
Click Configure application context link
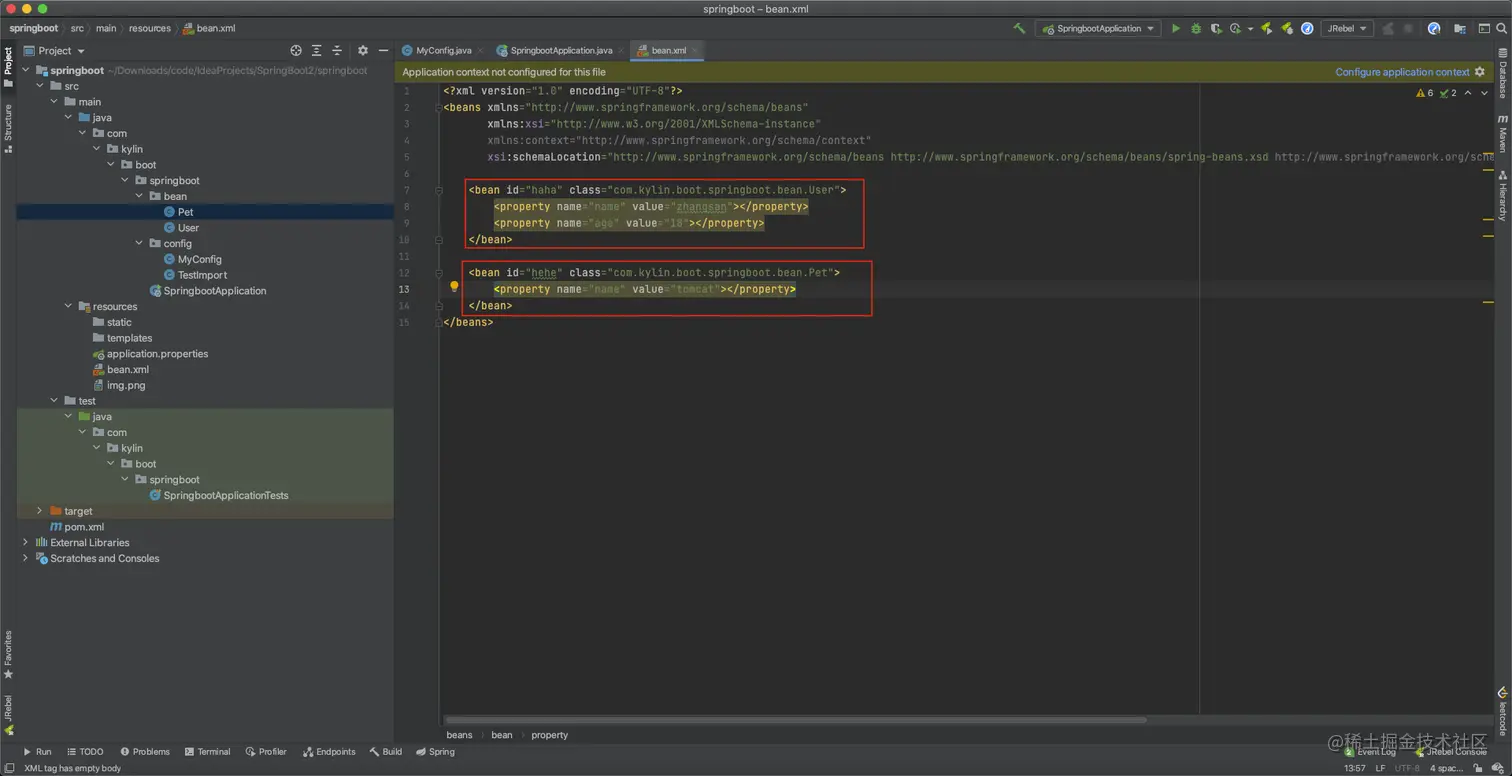coord(1402,72)
